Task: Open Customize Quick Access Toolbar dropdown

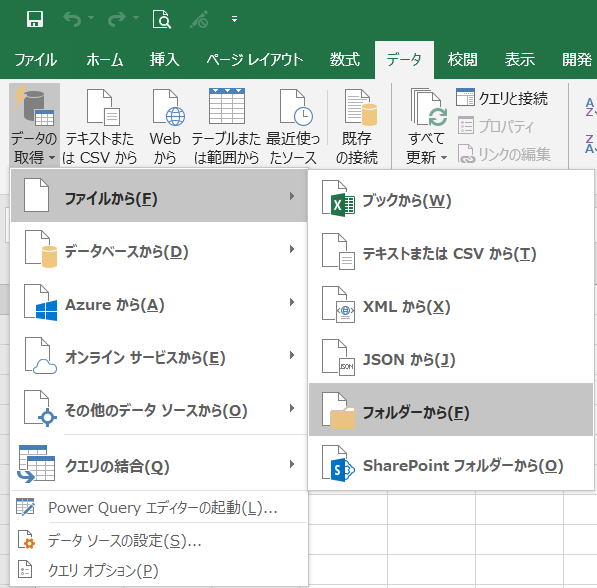Action: point(235,19)
